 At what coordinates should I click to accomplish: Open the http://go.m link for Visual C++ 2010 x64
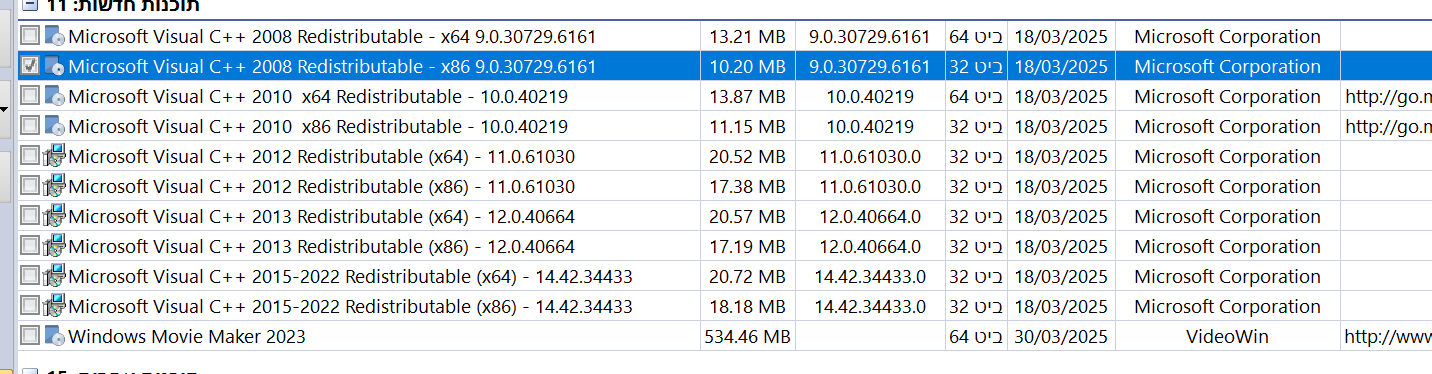pyautogui.click(x=1388, y=97)
